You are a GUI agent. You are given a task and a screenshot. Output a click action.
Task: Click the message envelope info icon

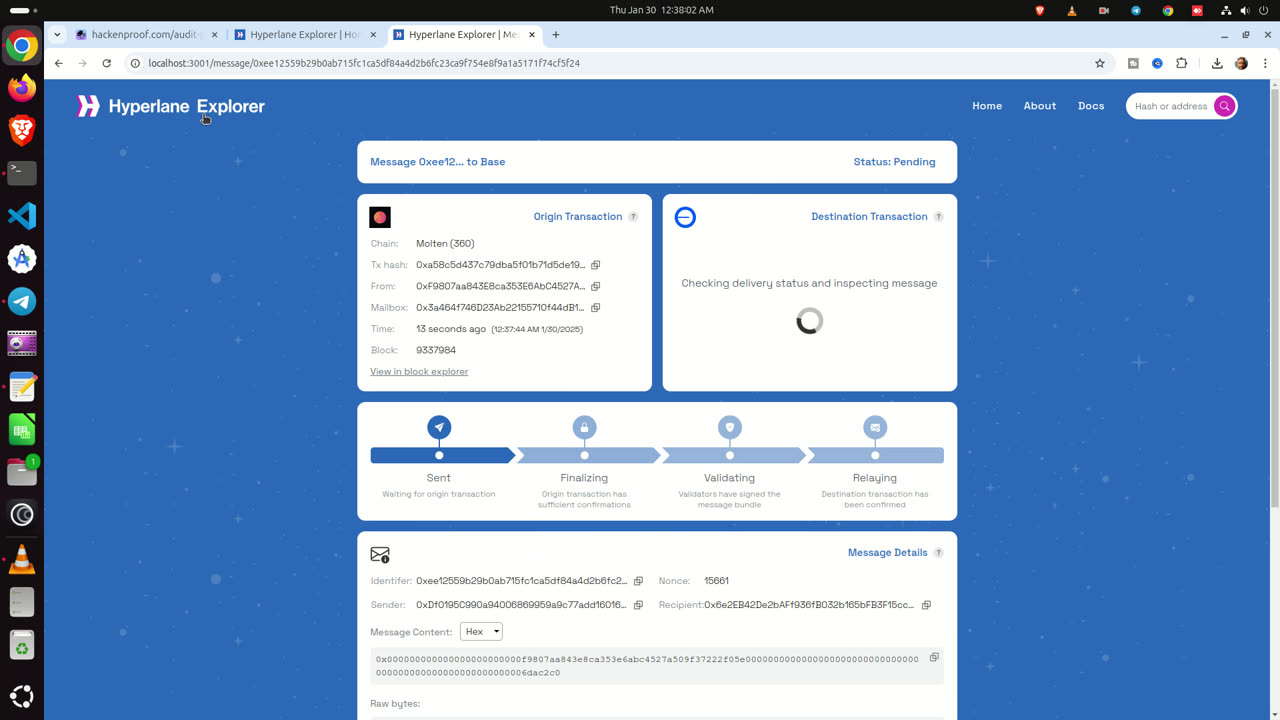(x=380, y=554)
